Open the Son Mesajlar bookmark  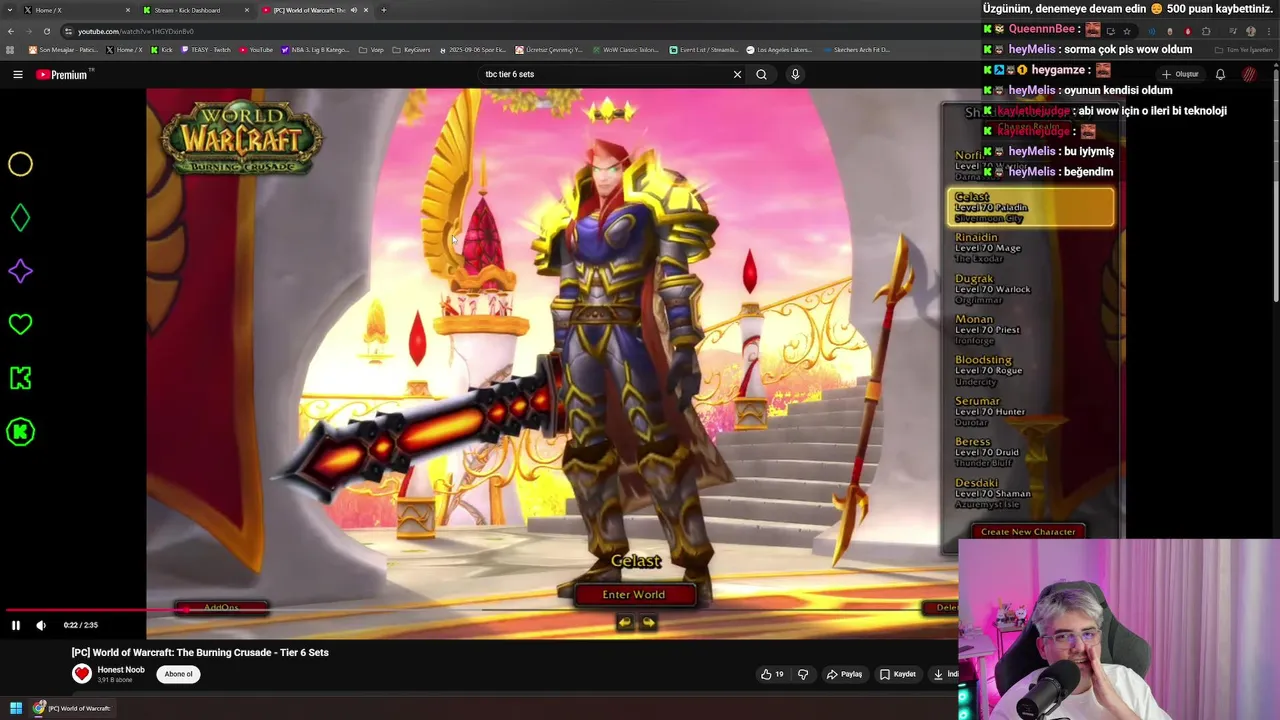(62, 49)
